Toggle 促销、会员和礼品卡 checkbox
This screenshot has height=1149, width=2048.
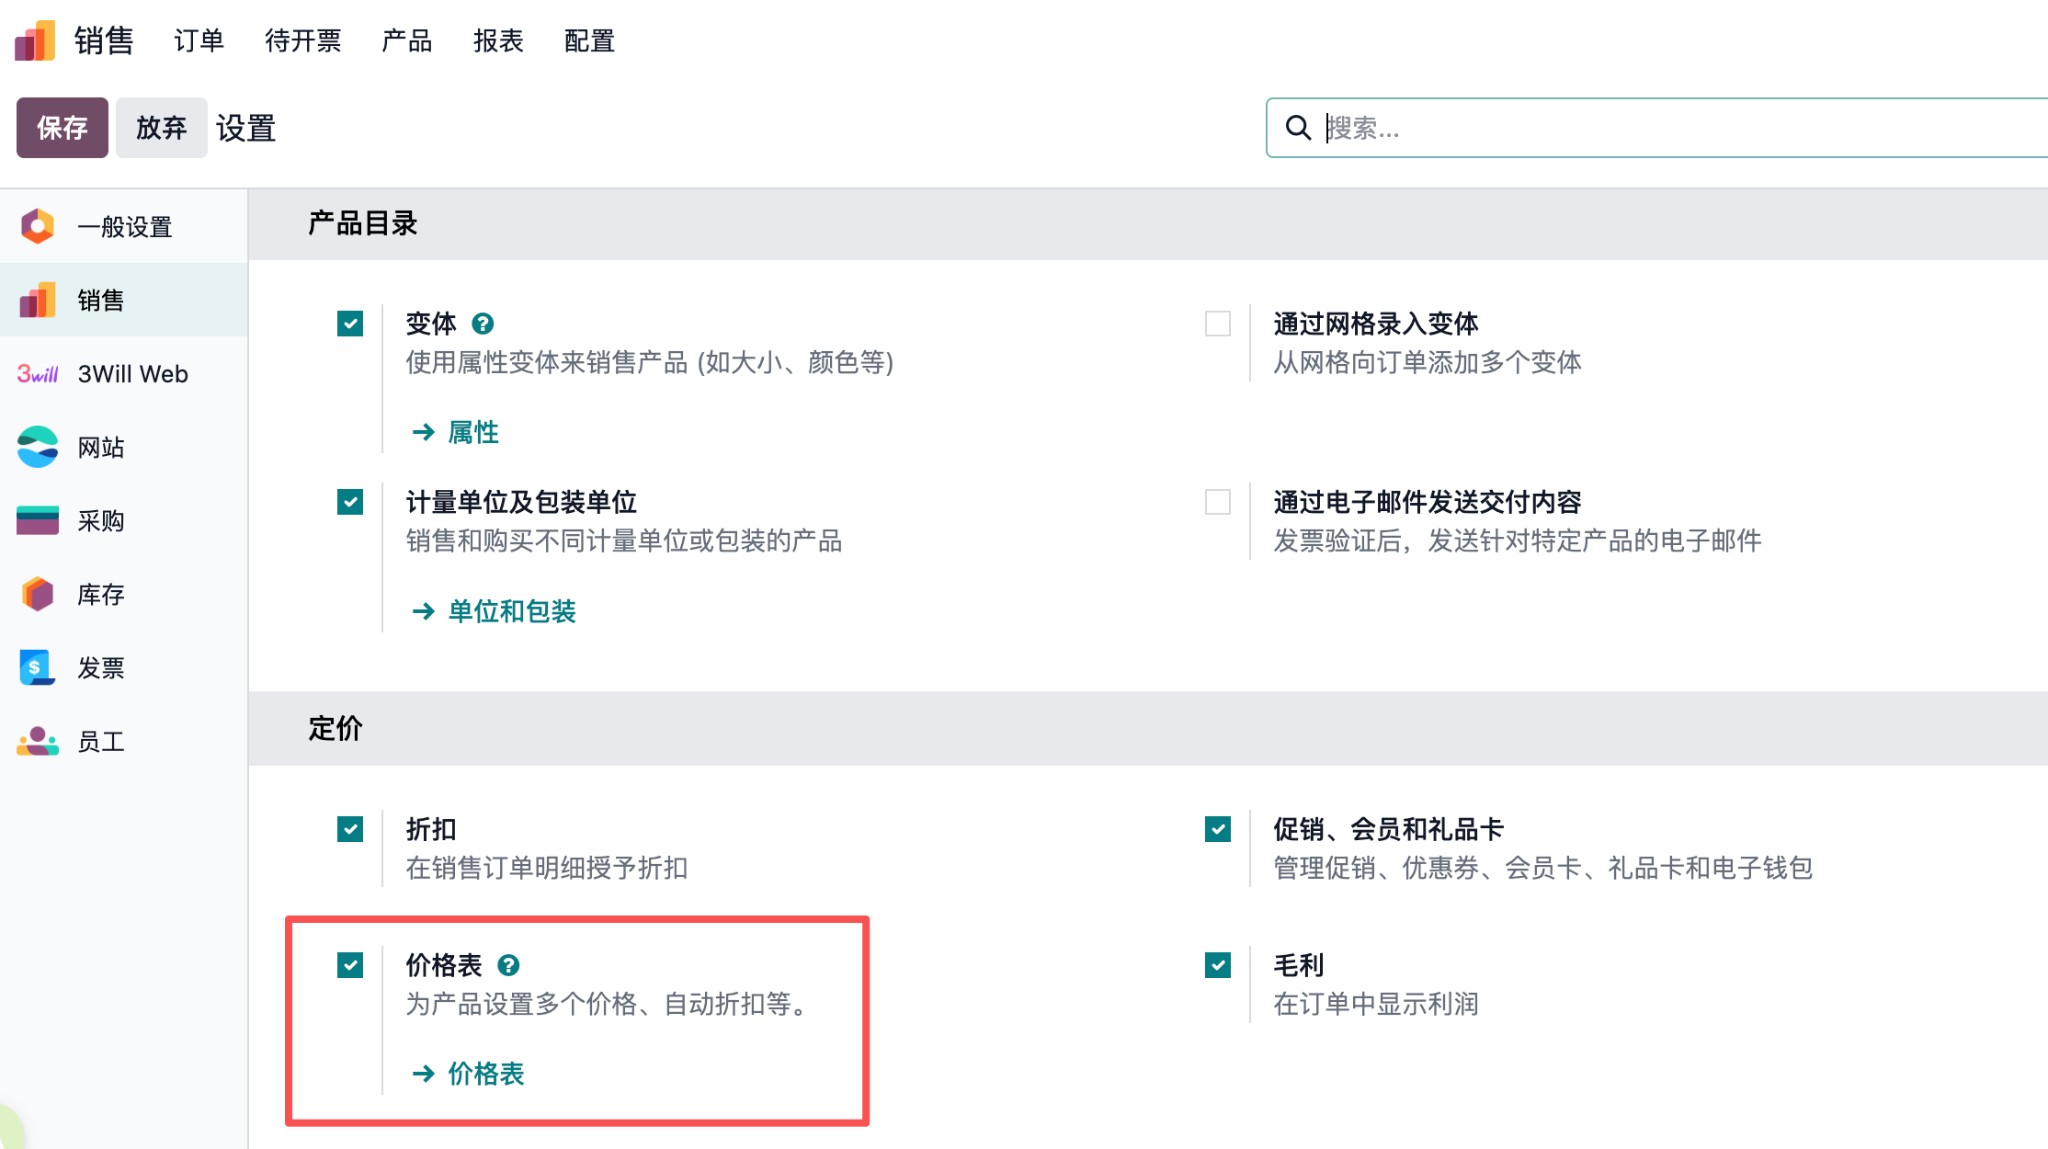pos(1218,829)
